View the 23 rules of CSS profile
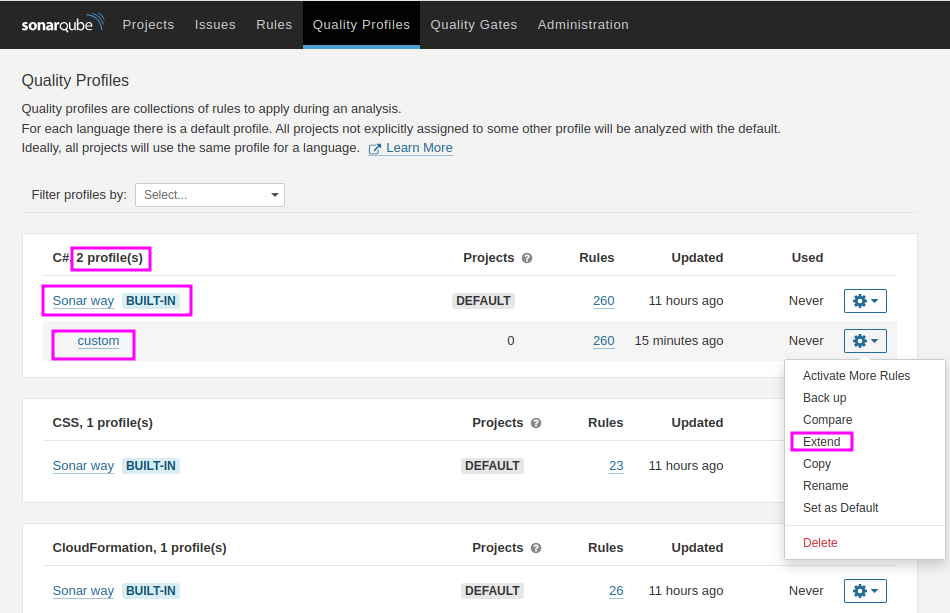Image resolution: width=950 pixels, height=613 pixels. click(x=616, y=466)
